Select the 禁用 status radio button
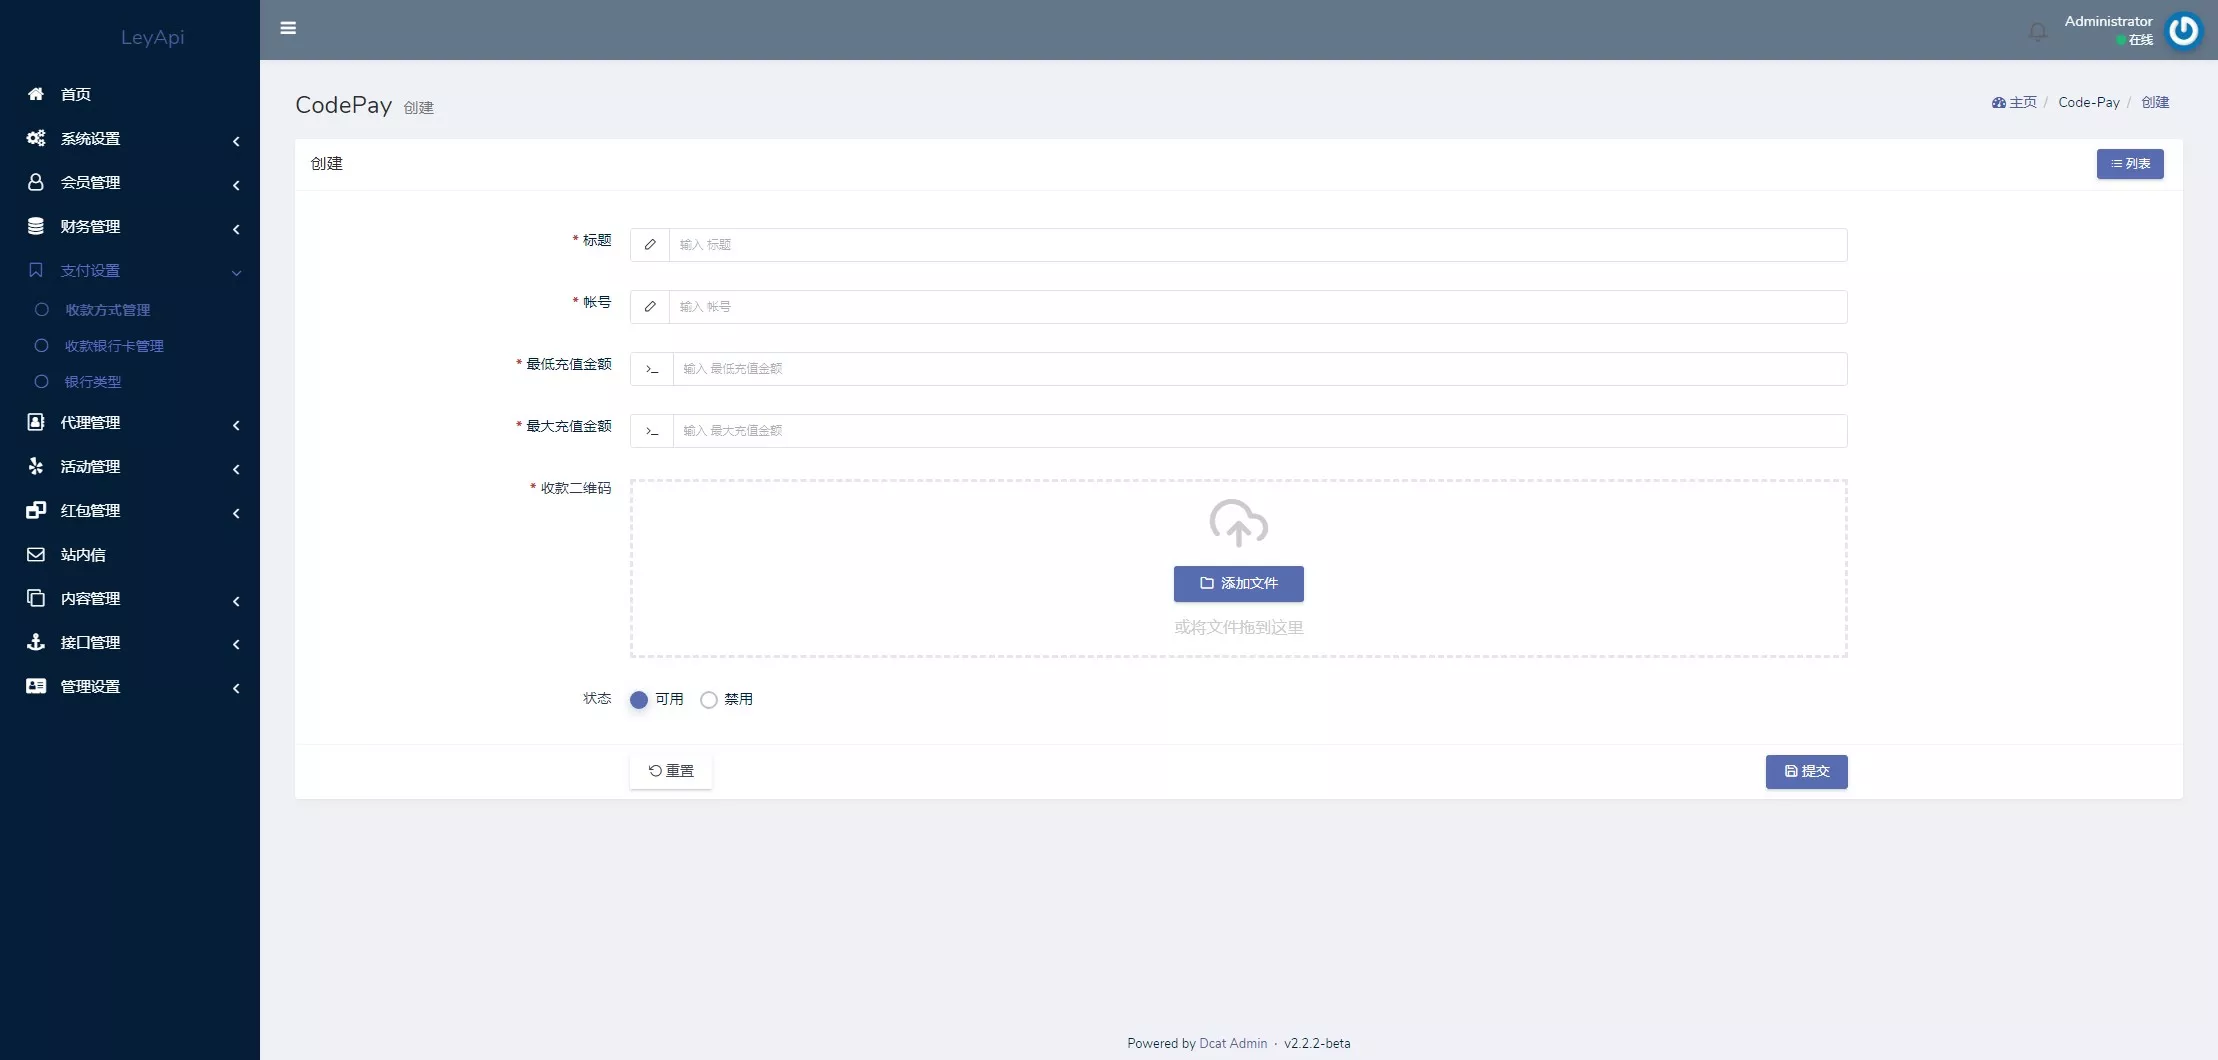Viewport: 2218px width, 1060px height. [x=709, y=700]
